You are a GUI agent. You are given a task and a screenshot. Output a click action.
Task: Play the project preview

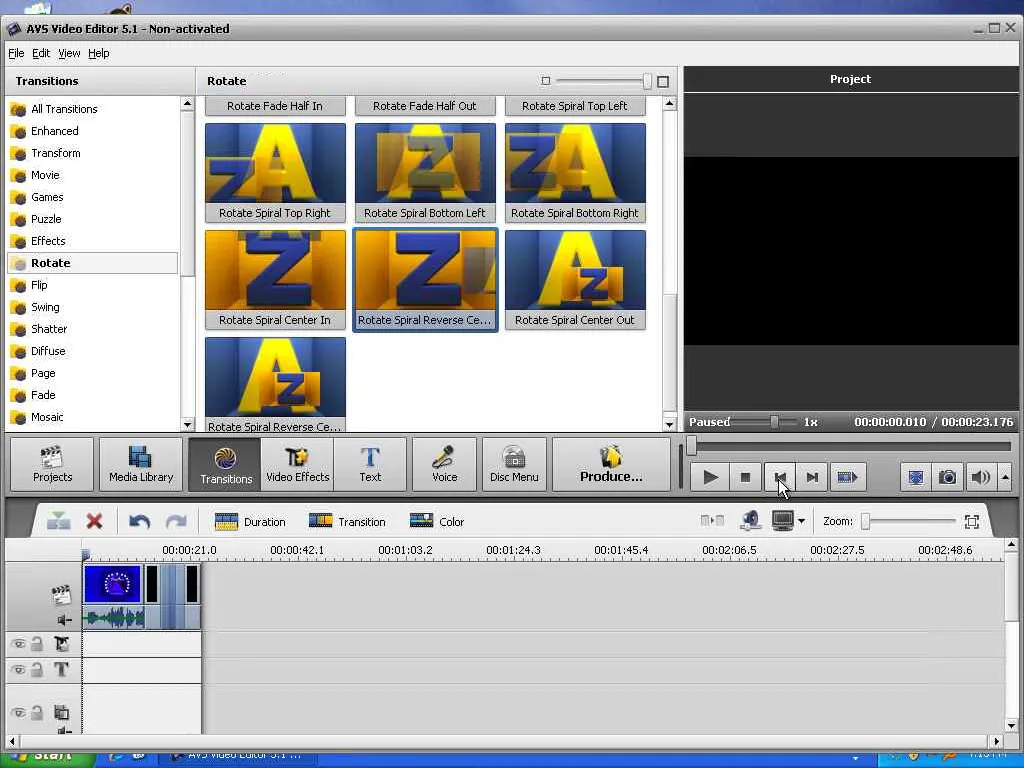tap(711, 477)
